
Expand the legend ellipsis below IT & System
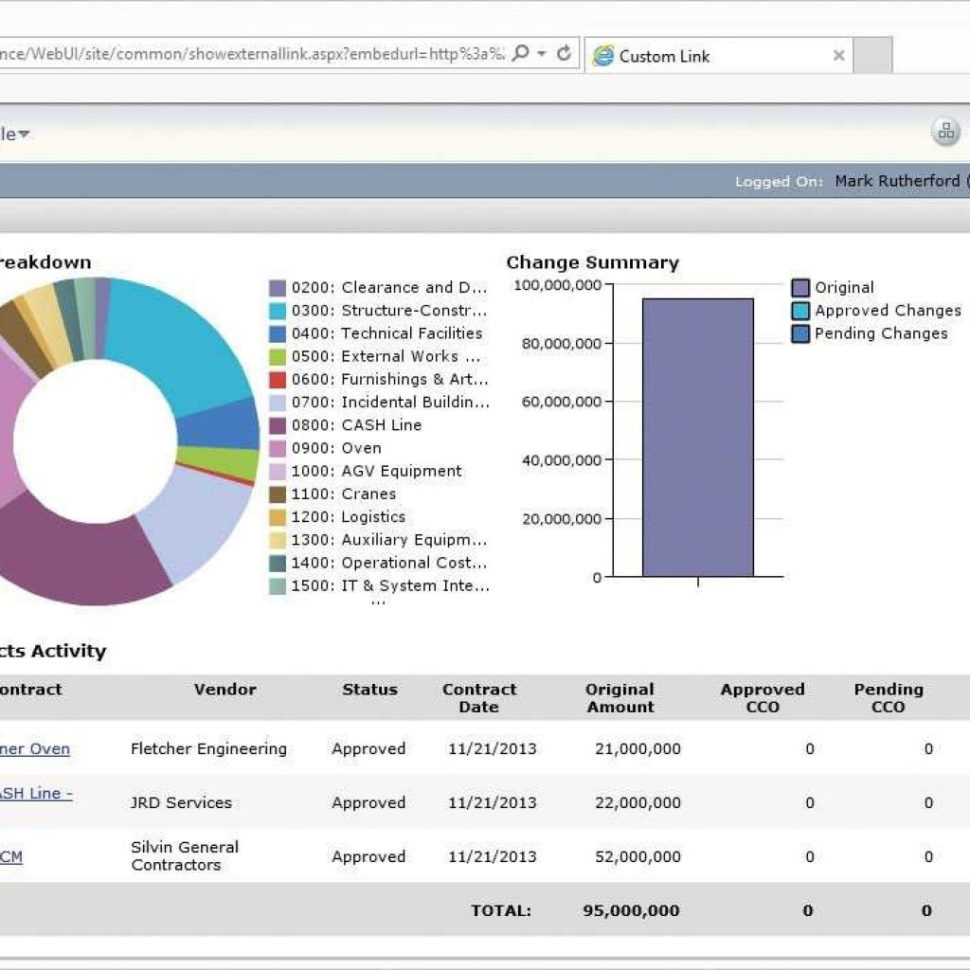[377, 603]
